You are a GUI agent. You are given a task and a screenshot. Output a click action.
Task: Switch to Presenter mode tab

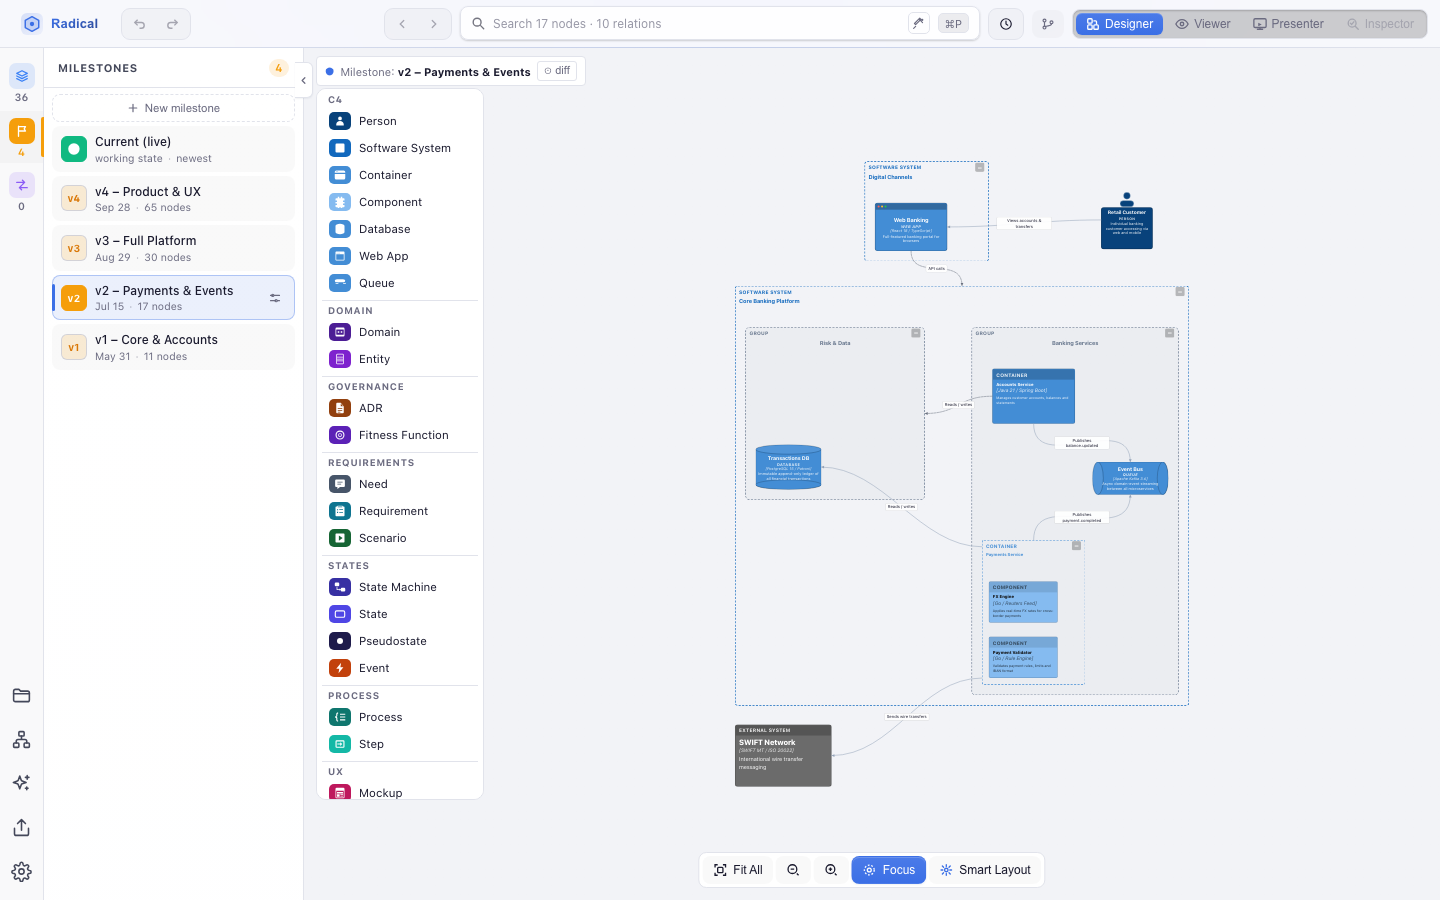[x=1288, y=24]
